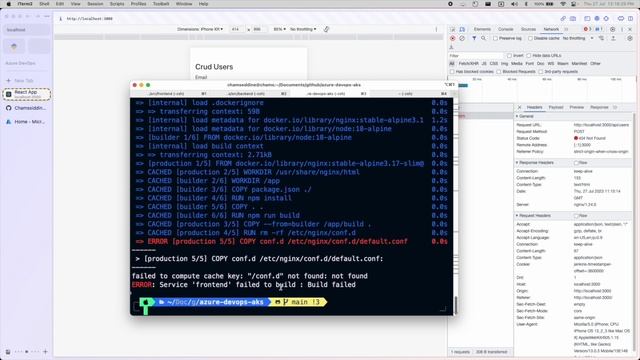Switch to the Console tab in DevTools

tap(505, 29)
